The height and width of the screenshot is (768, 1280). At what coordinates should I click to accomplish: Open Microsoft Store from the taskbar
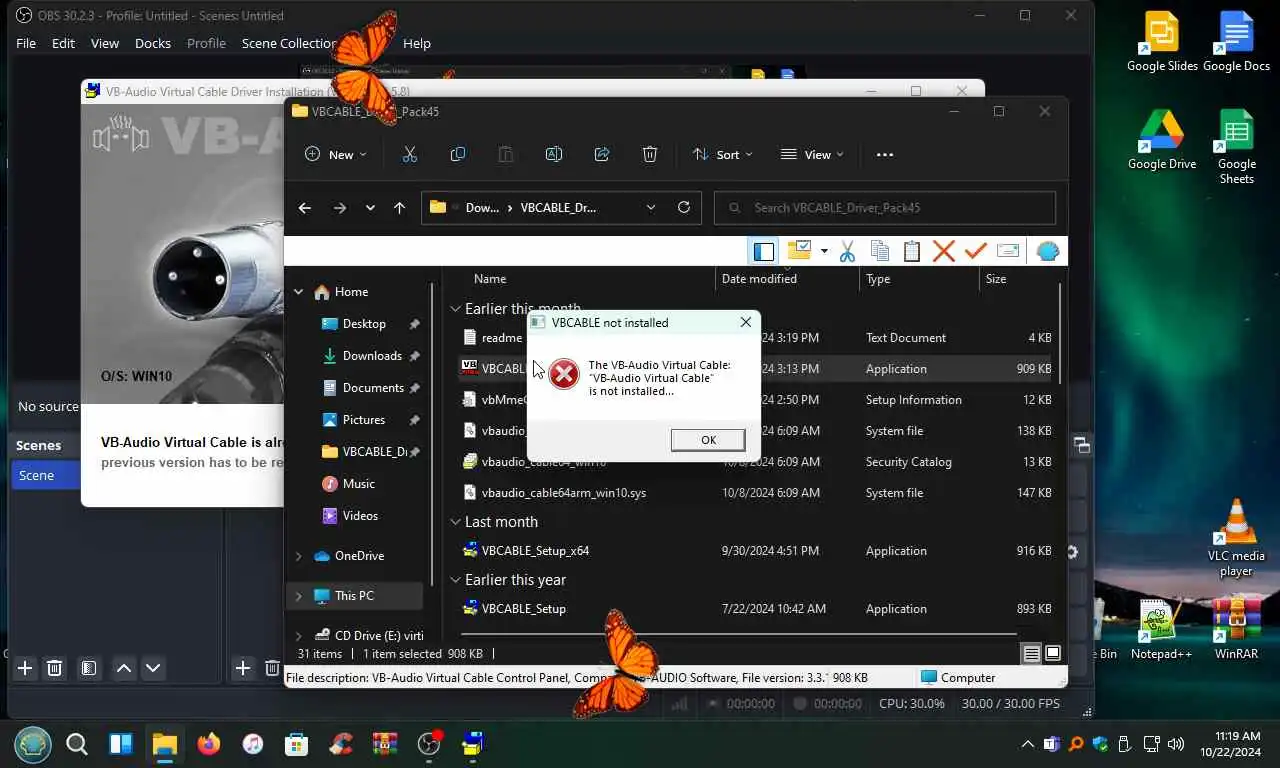pos(296,744)
